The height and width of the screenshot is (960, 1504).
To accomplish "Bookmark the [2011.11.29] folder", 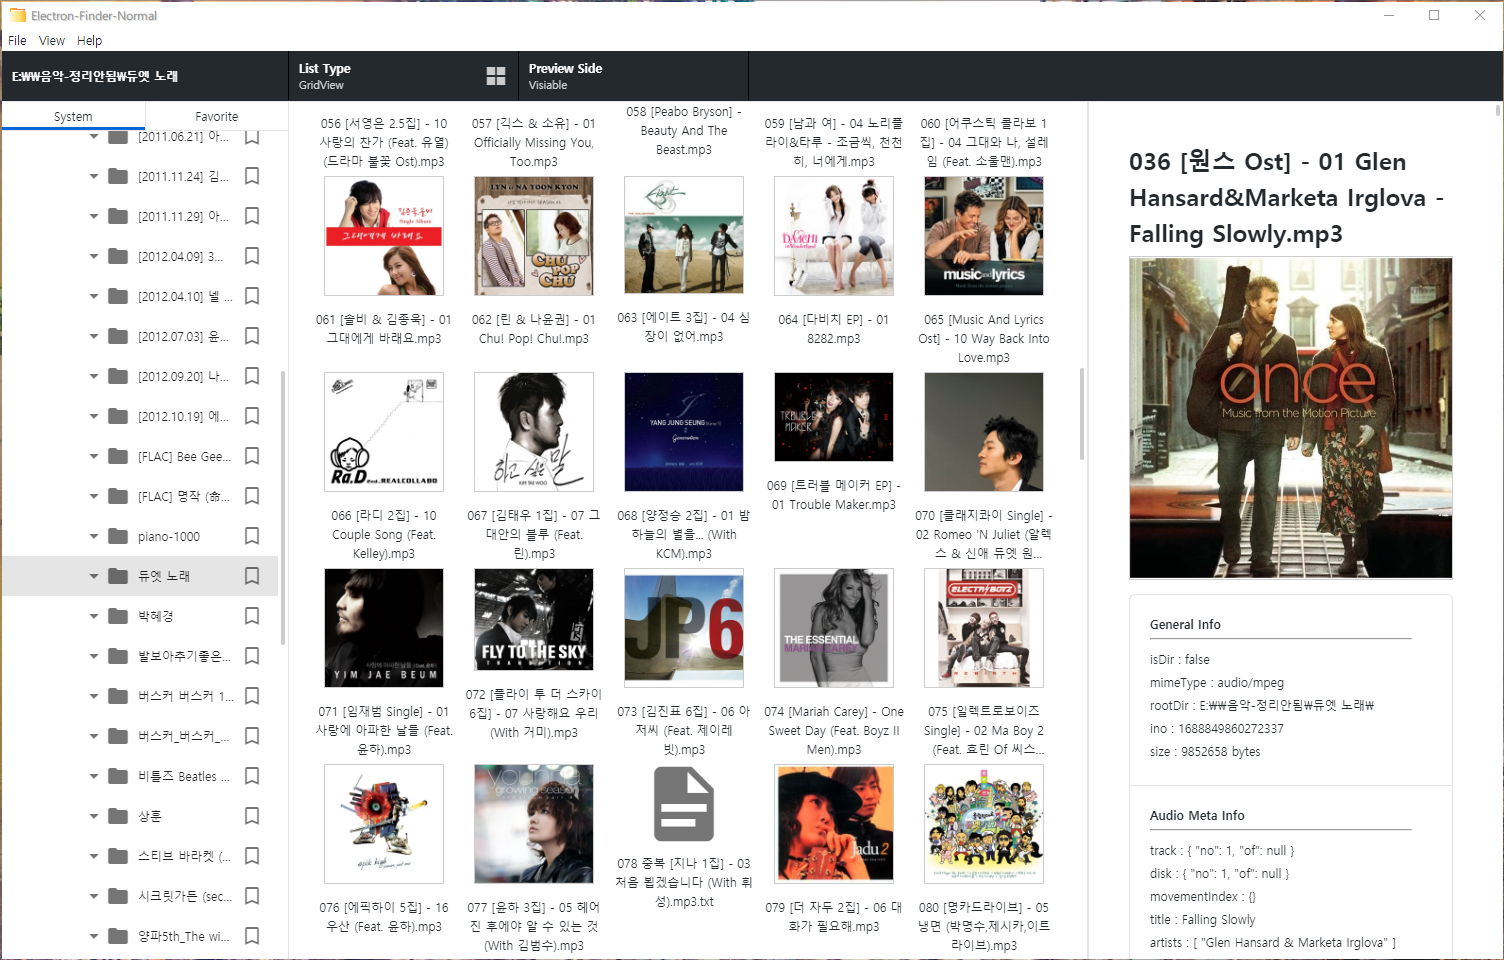I will [x=252, y=216].
